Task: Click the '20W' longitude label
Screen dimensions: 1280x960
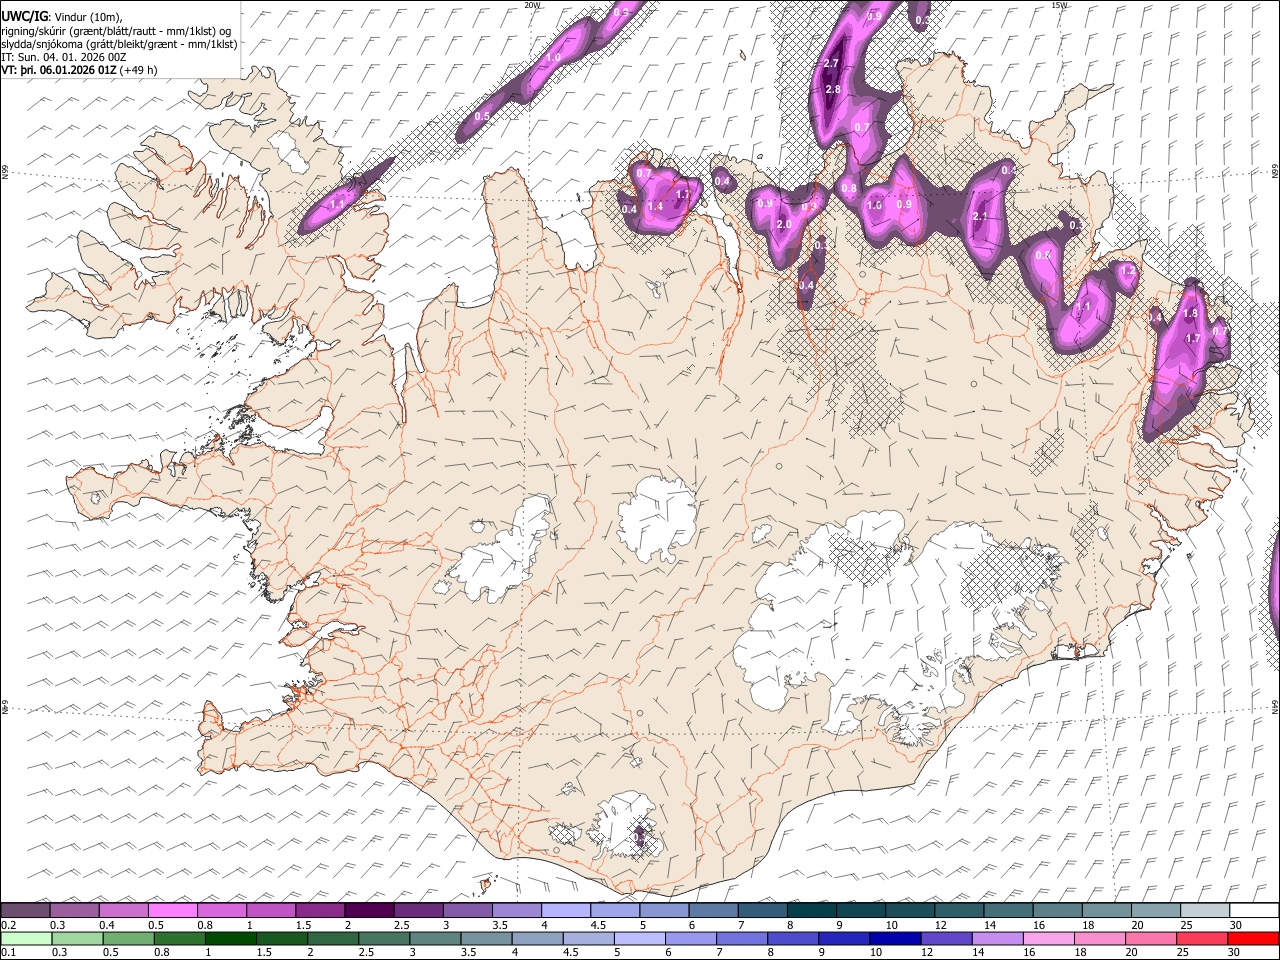Action: click(532, 4)
